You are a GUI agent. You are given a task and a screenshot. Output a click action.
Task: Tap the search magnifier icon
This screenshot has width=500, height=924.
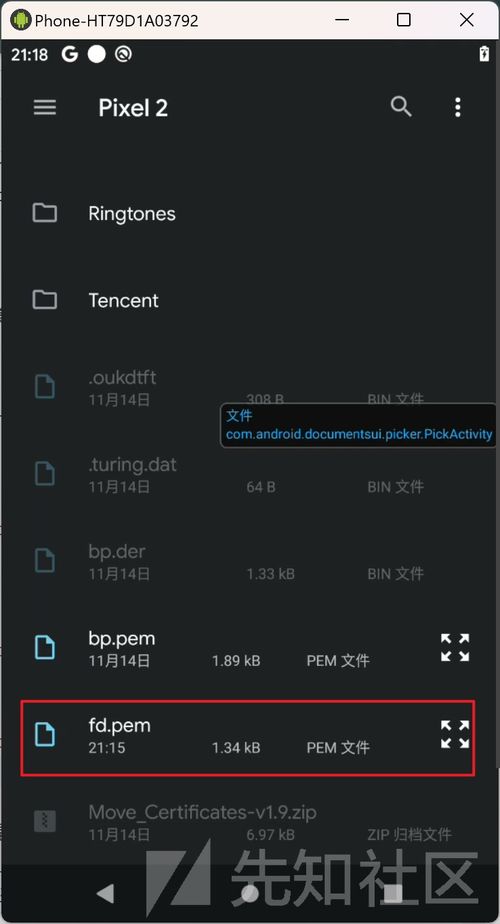click(x=401, y=107)
